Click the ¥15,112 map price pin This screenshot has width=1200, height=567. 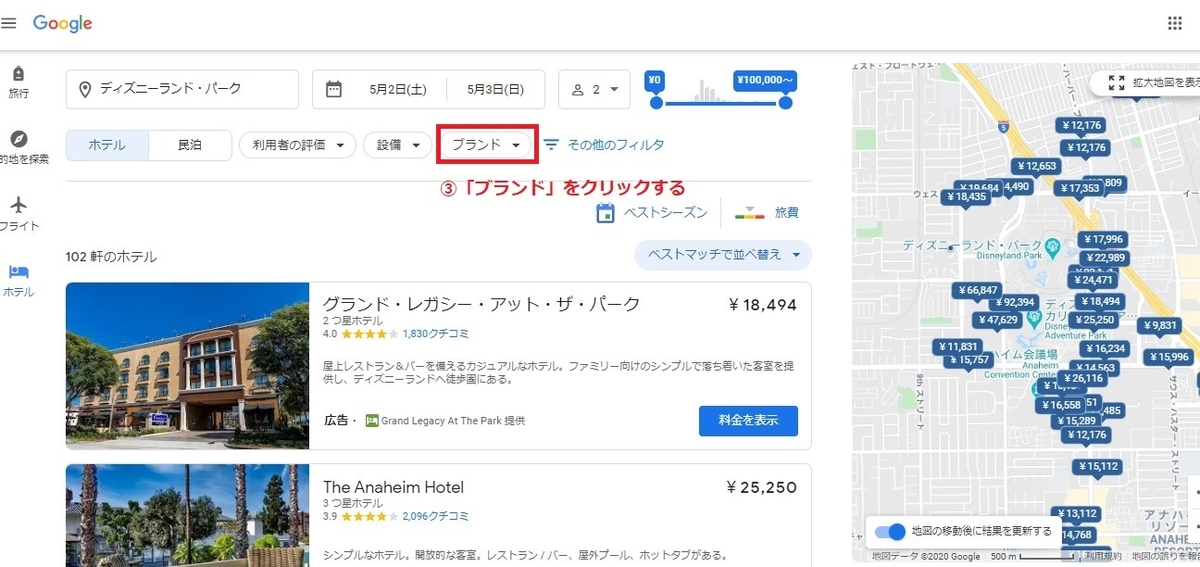(1098, 467)
